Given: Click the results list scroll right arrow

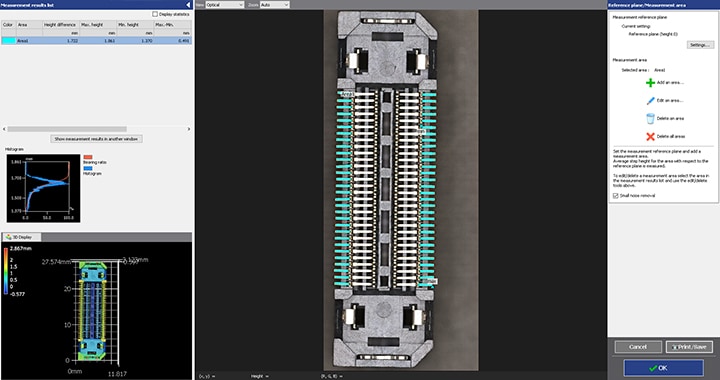Looking at the screenshot, I should [x=189, y=129].
